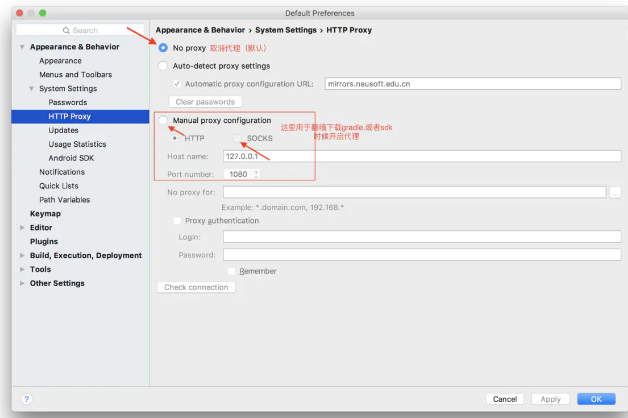This screenshot has width=628, height=418.
Task: Select the HTTP Proxy tree item
Action: pyautogui.click(x=80, y=117)
